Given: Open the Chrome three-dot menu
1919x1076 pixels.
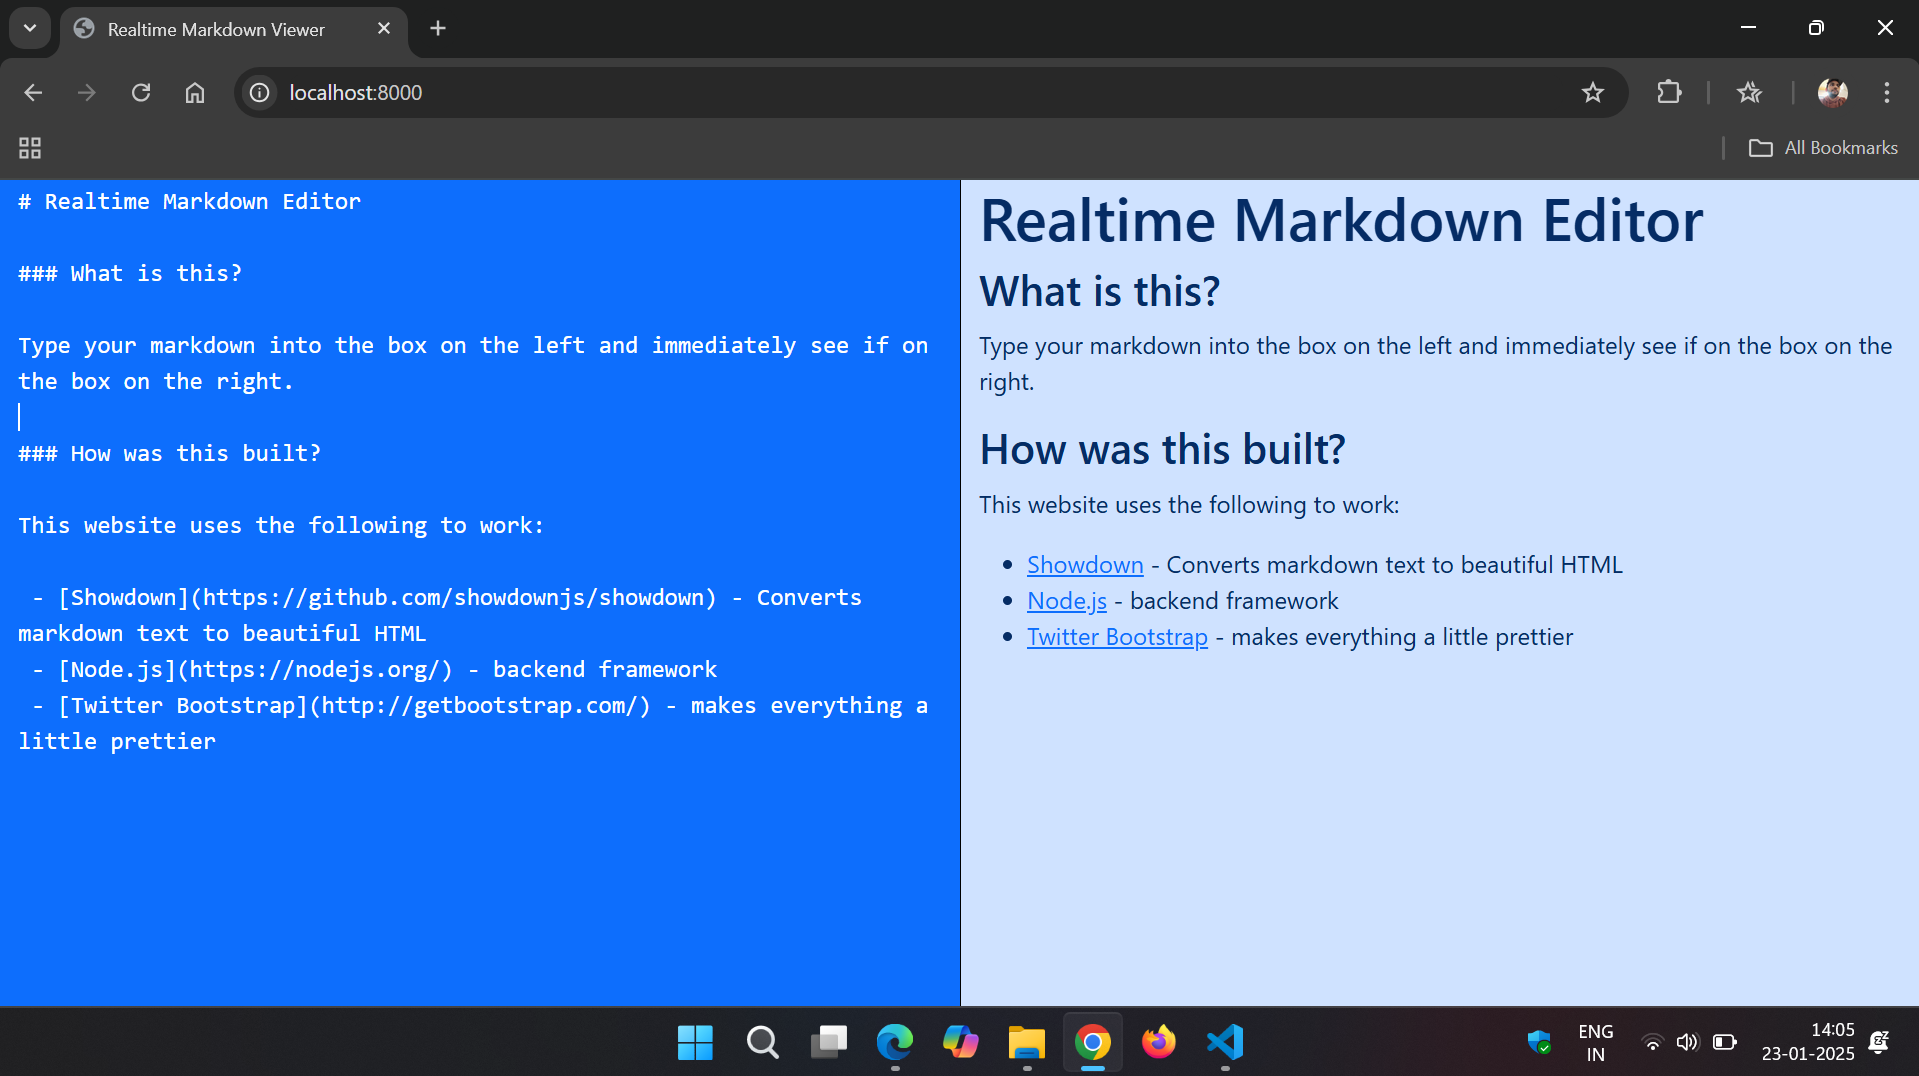Looking at the screenshot, I should click(1886, 93).
